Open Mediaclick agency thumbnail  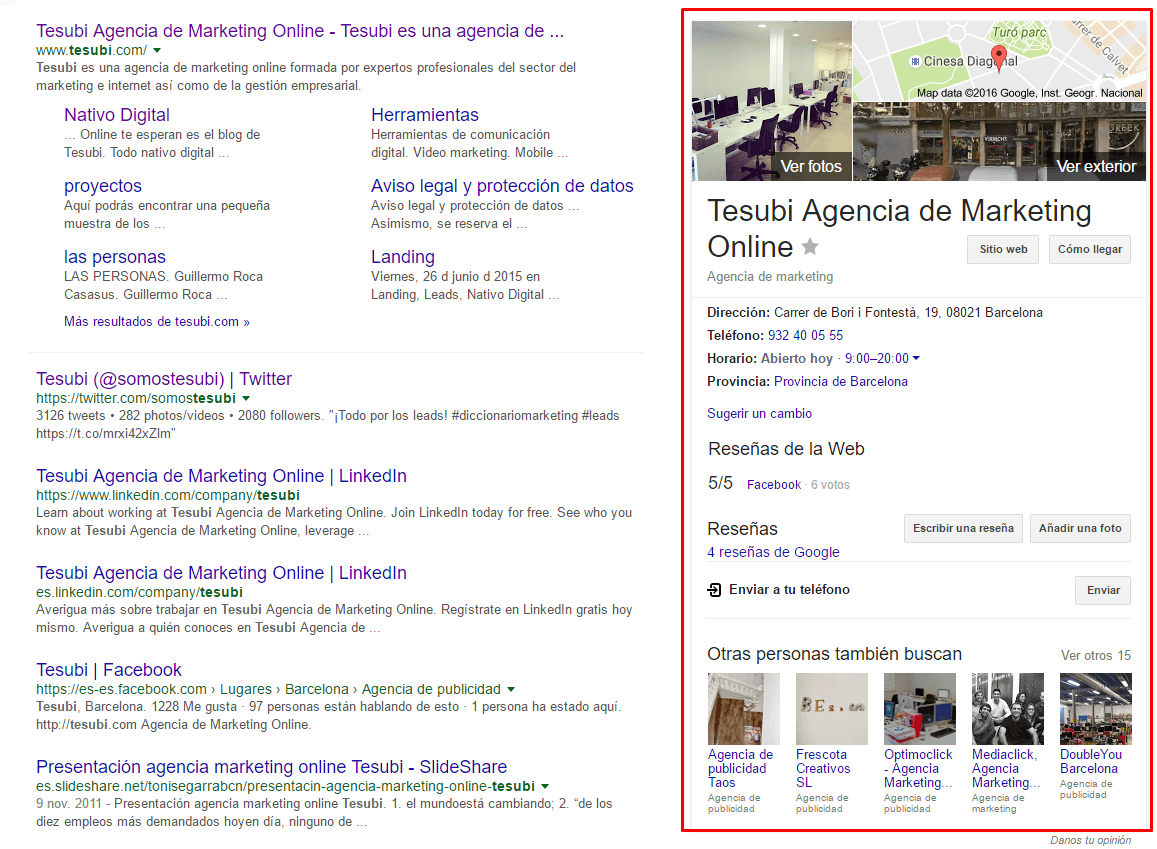(1008, 709)
